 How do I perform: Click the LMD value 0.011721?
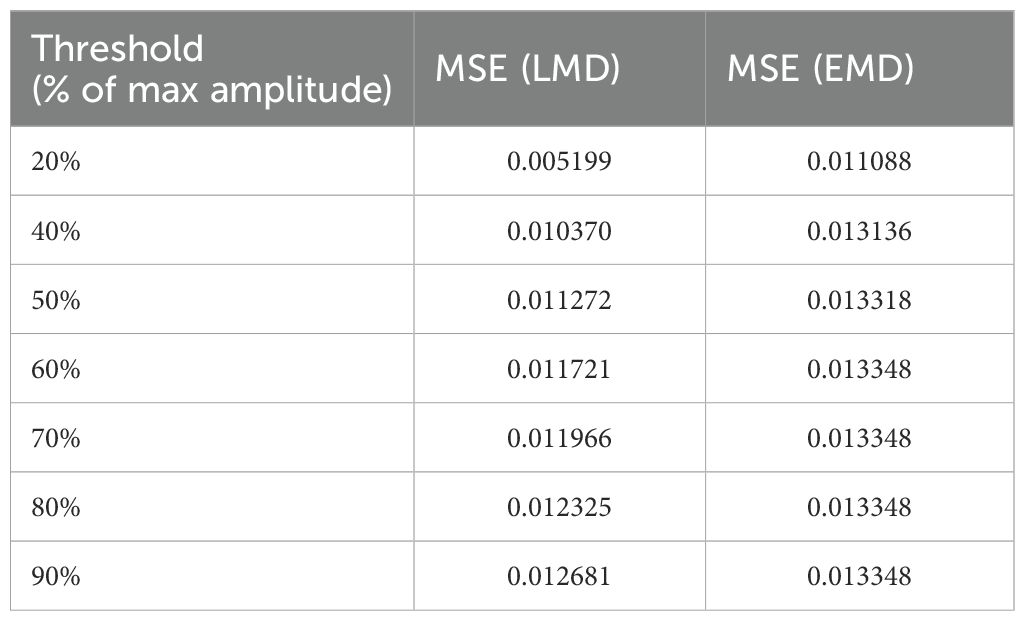[x=559, y=369]
